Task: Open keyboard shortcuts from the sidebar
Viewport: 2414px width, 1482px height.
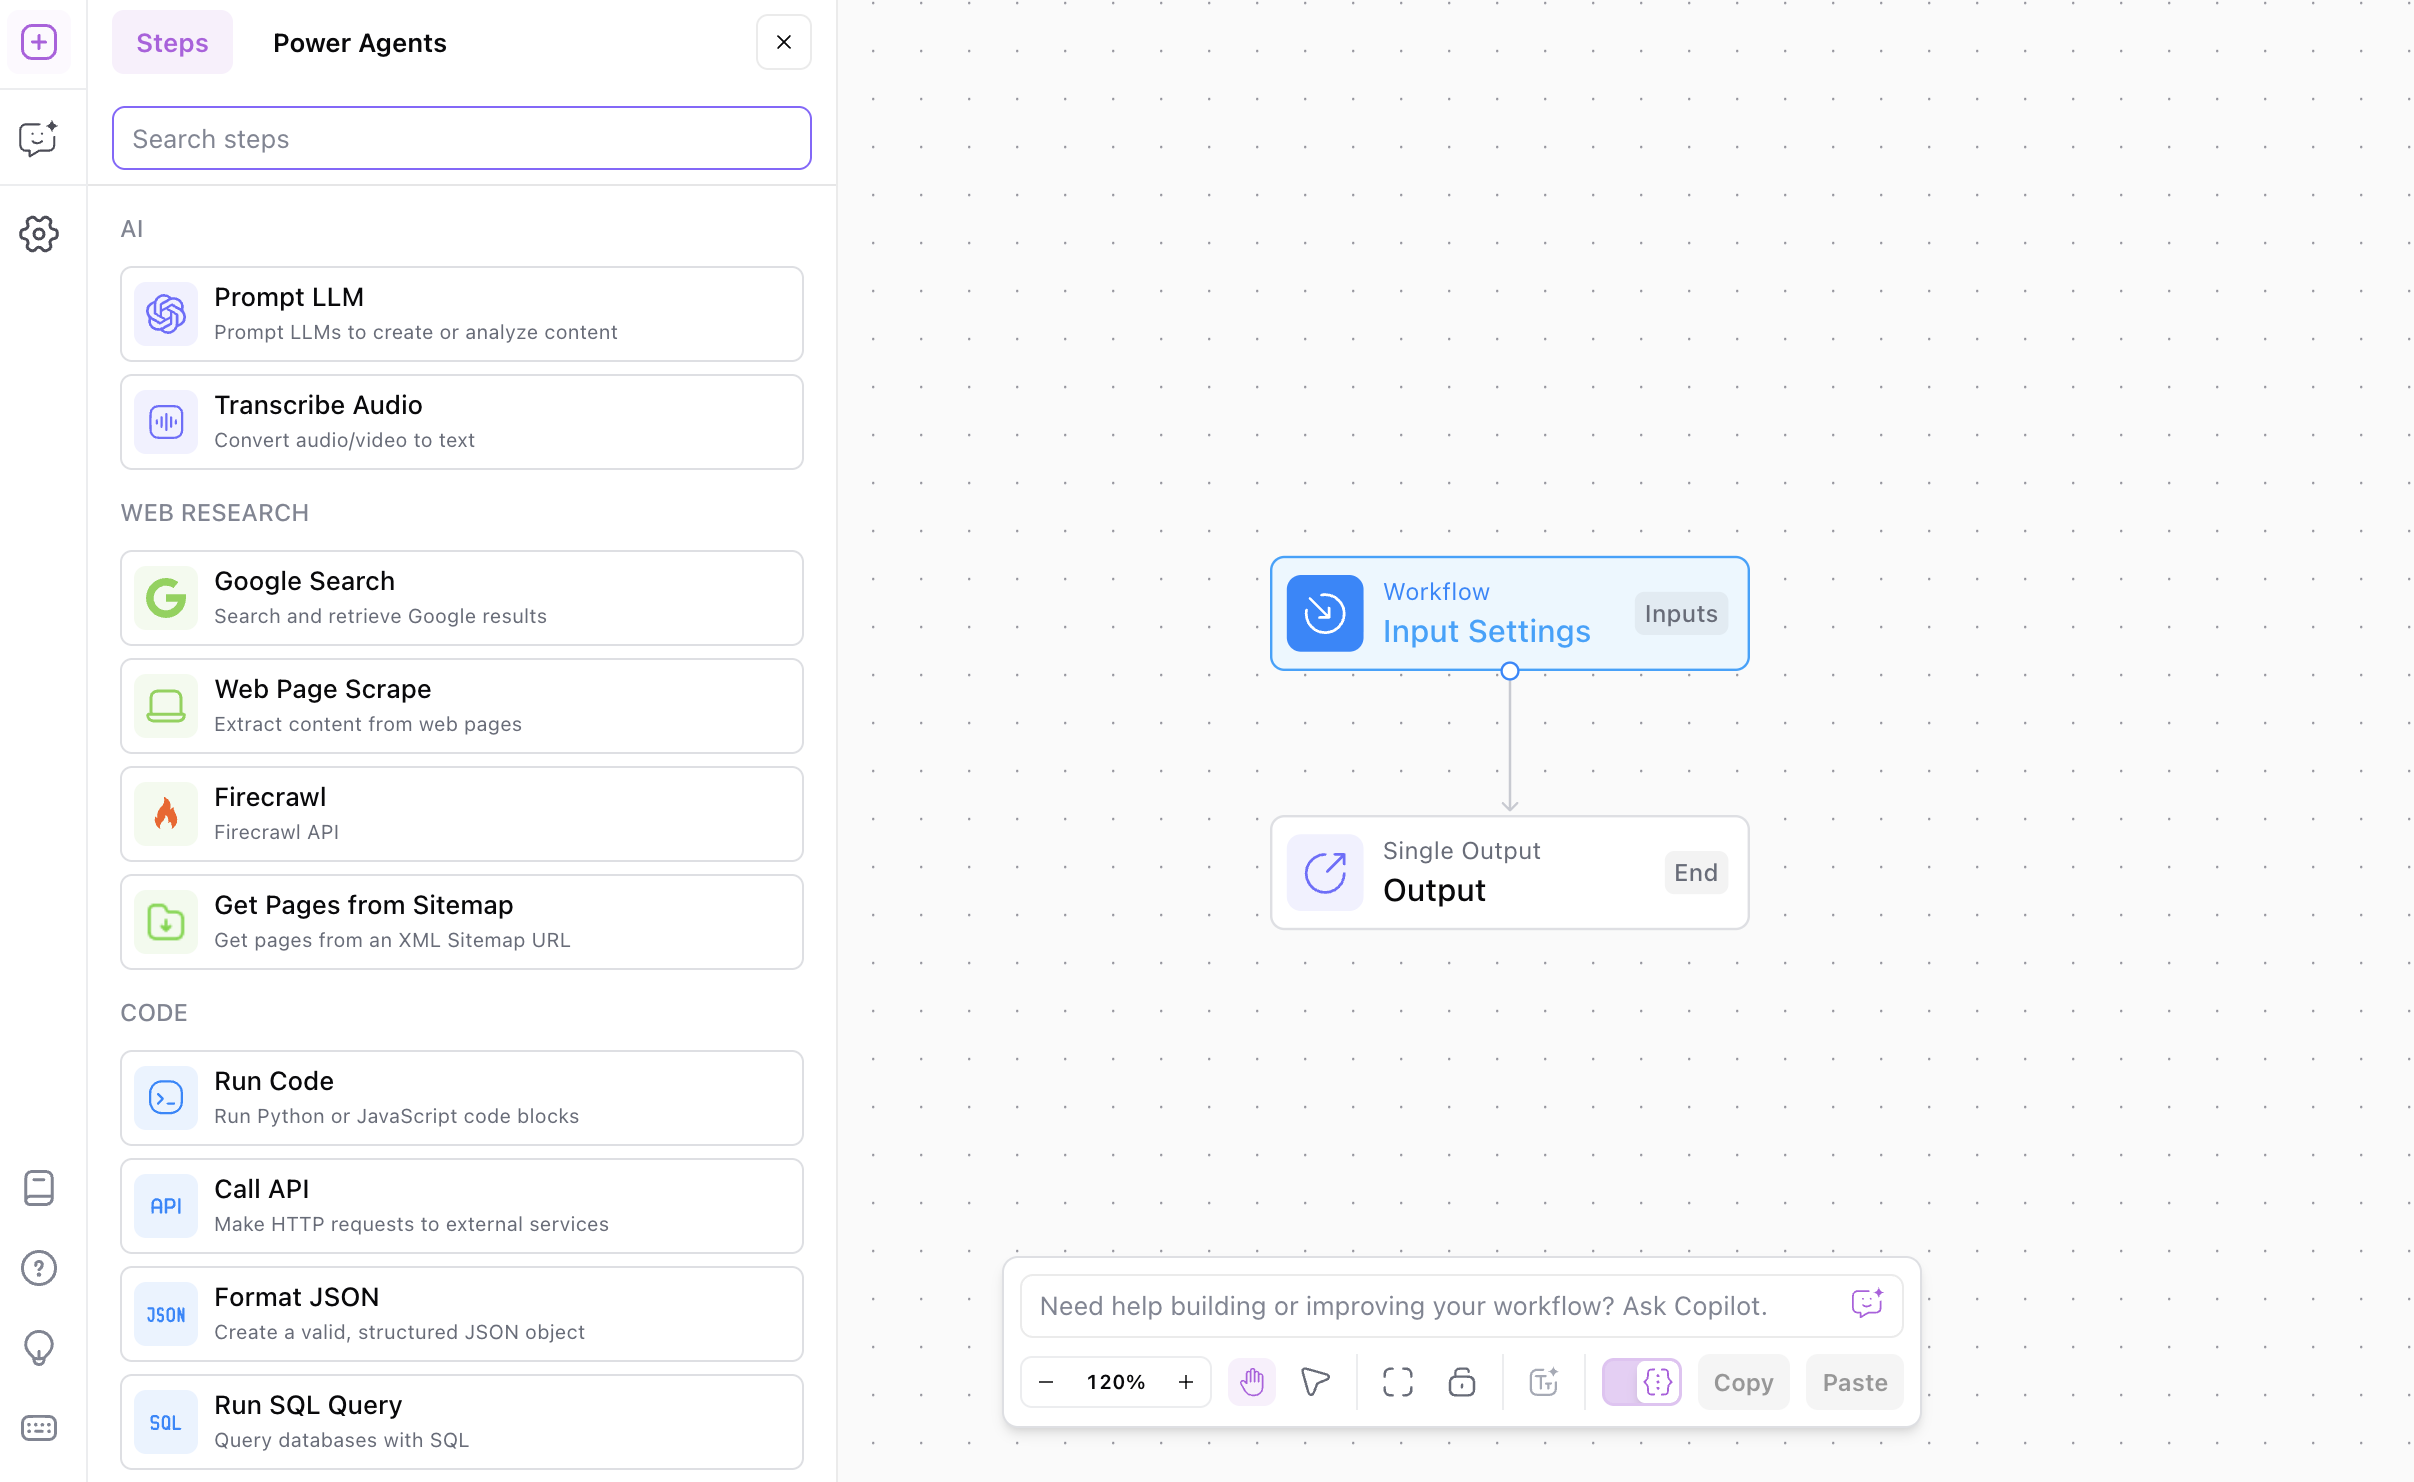Action: click(39, 1428)
